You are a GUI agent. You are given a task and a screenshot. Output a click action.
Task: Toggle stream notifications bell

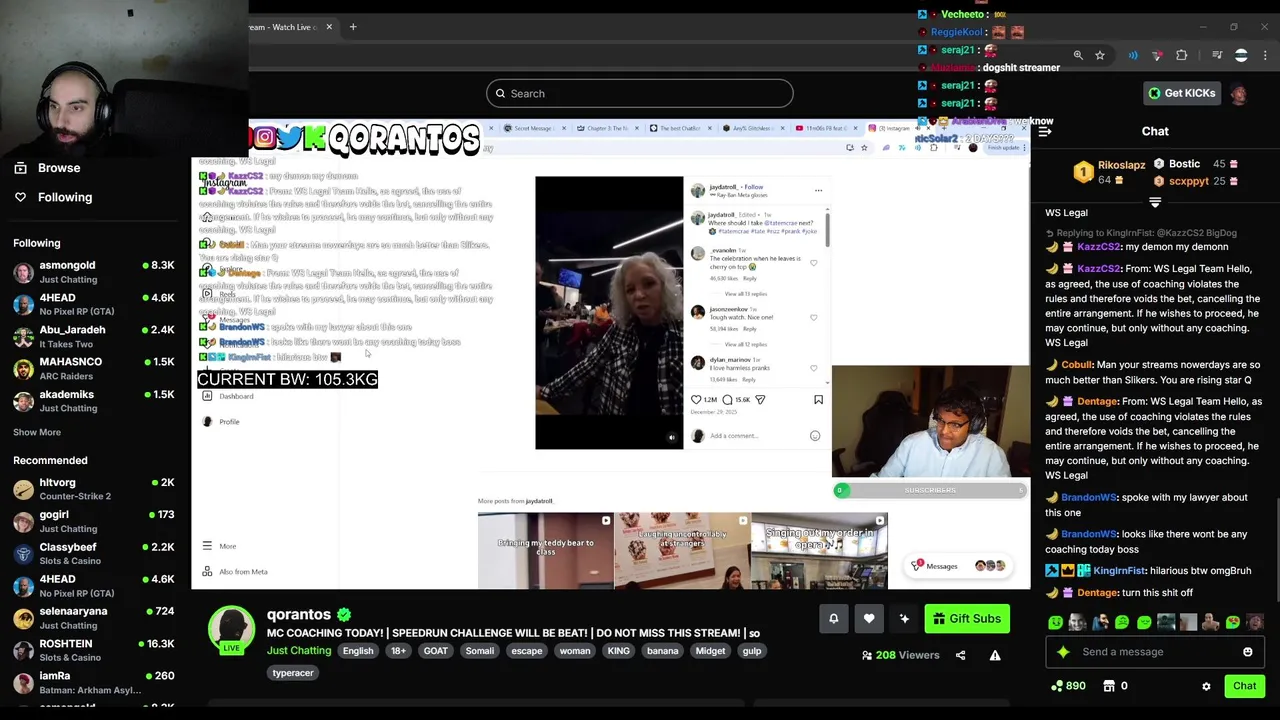833,619
